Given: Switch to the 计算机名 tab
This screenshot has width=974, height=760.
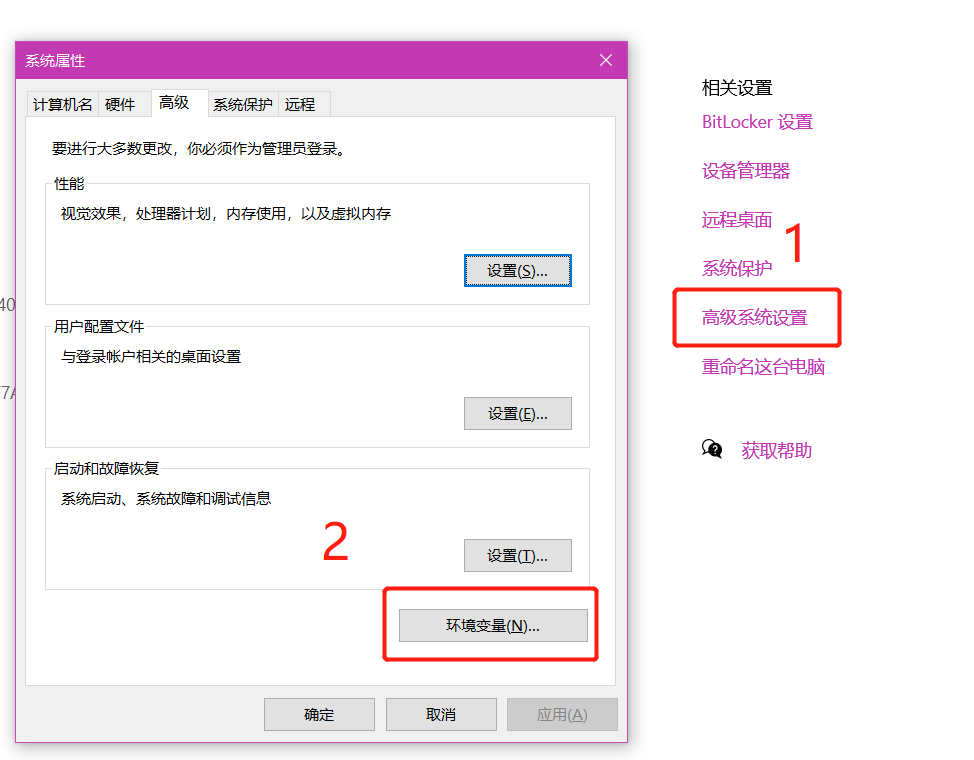Looking at the screenshot, I should tap(62, 104).
